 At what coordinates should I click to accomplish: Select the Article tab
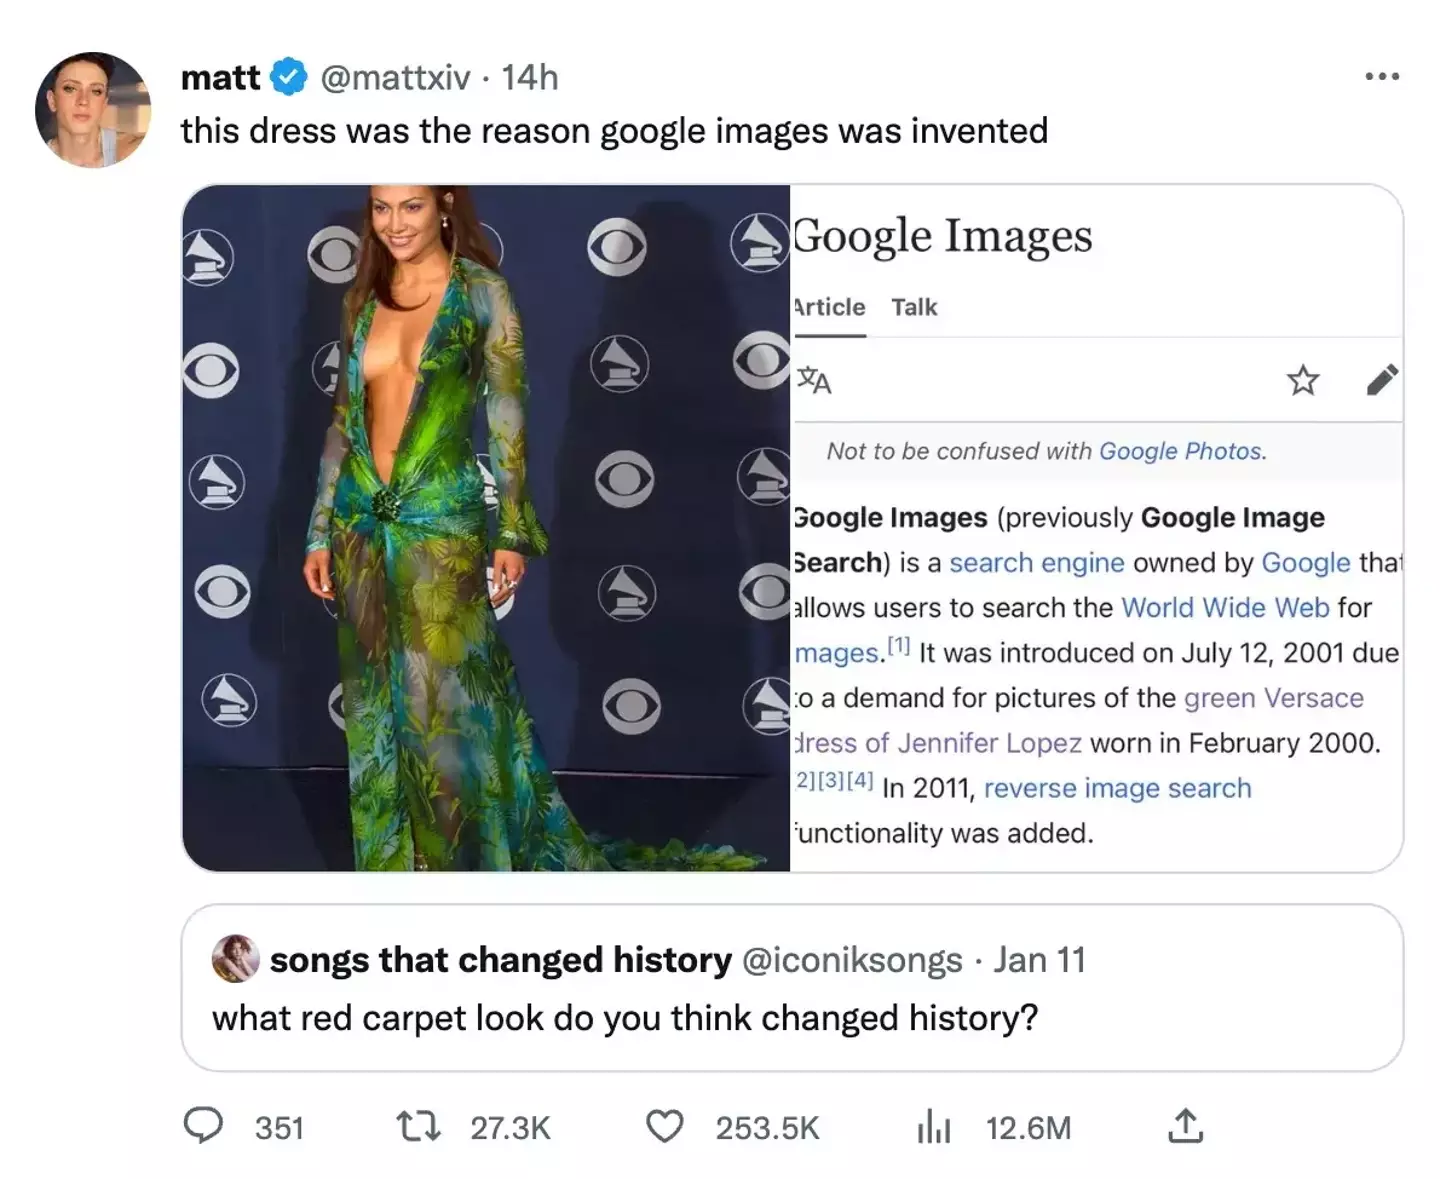tap(829, 307)
